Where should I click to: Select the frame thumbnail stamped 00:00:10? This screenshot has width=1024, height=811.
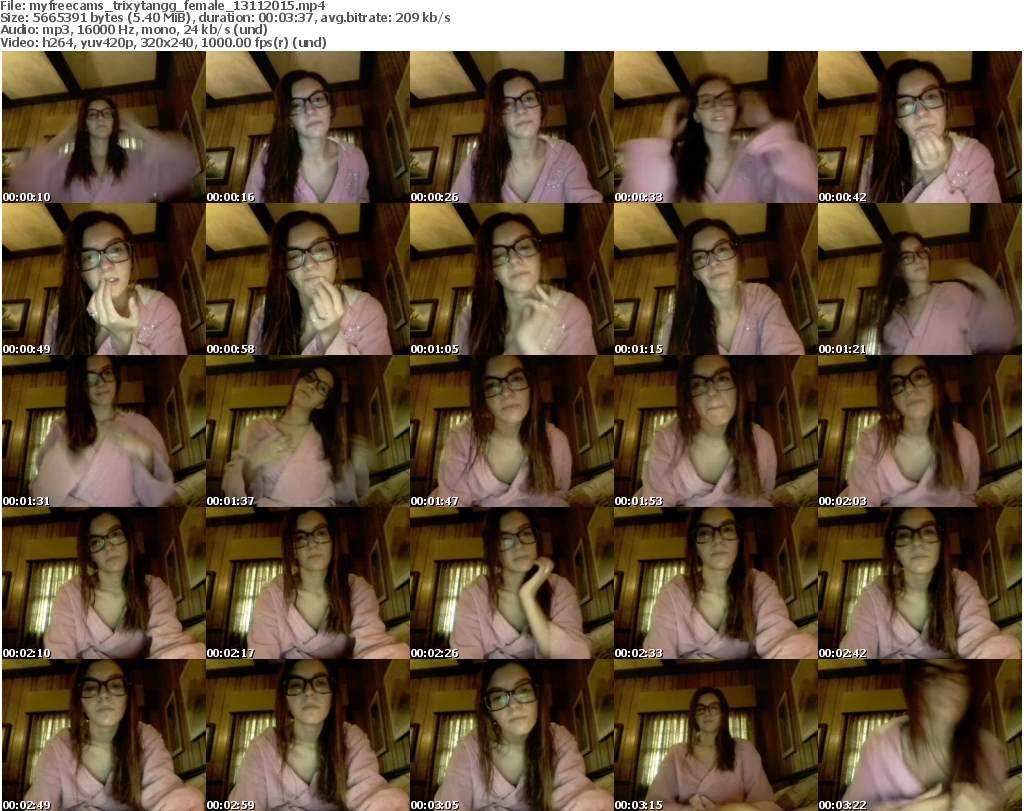104,127
